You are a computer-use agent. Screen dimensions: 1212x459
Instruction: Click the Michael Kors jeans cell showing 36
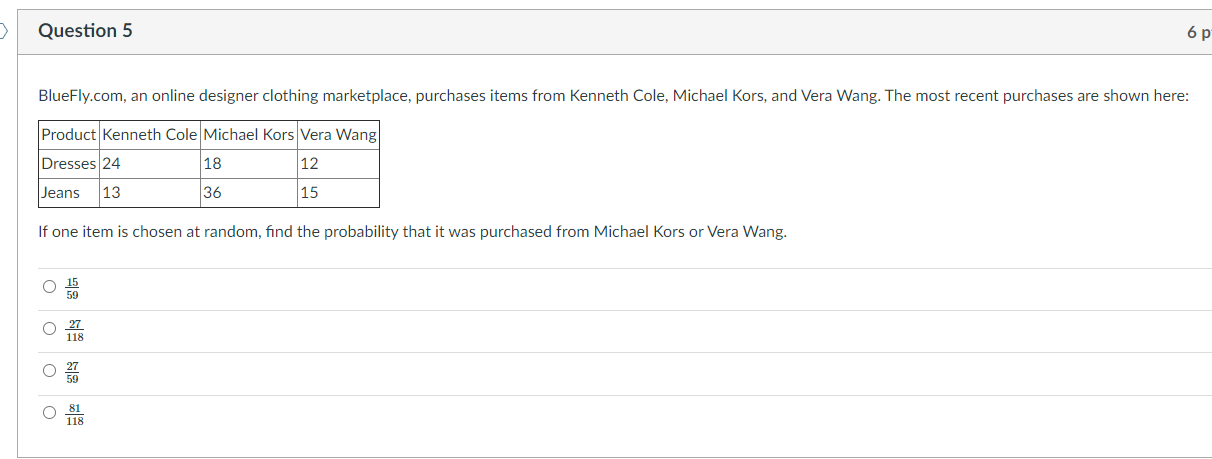pyautogui.click(x=213, y=193)
